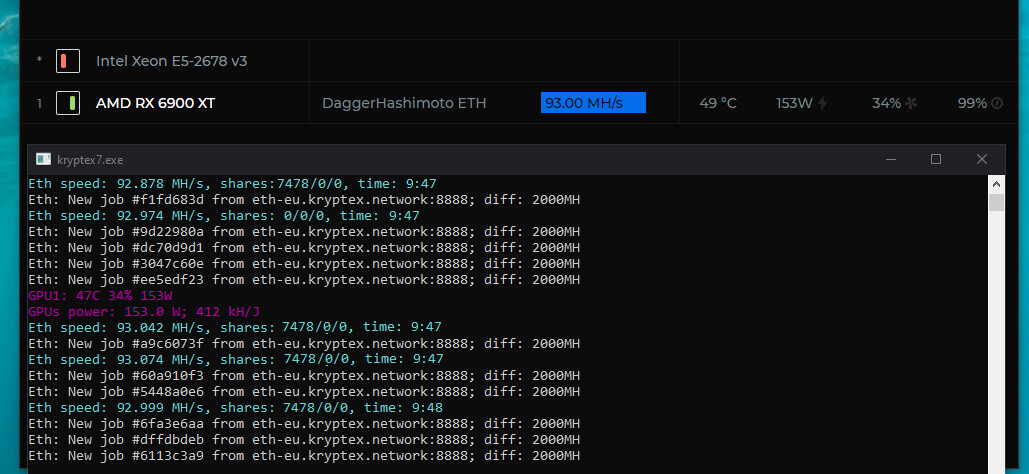Click the DaggerHashimoto ETH algorithm label
The height and width of the screenshot is (474, 1029).
coord(404,103)
